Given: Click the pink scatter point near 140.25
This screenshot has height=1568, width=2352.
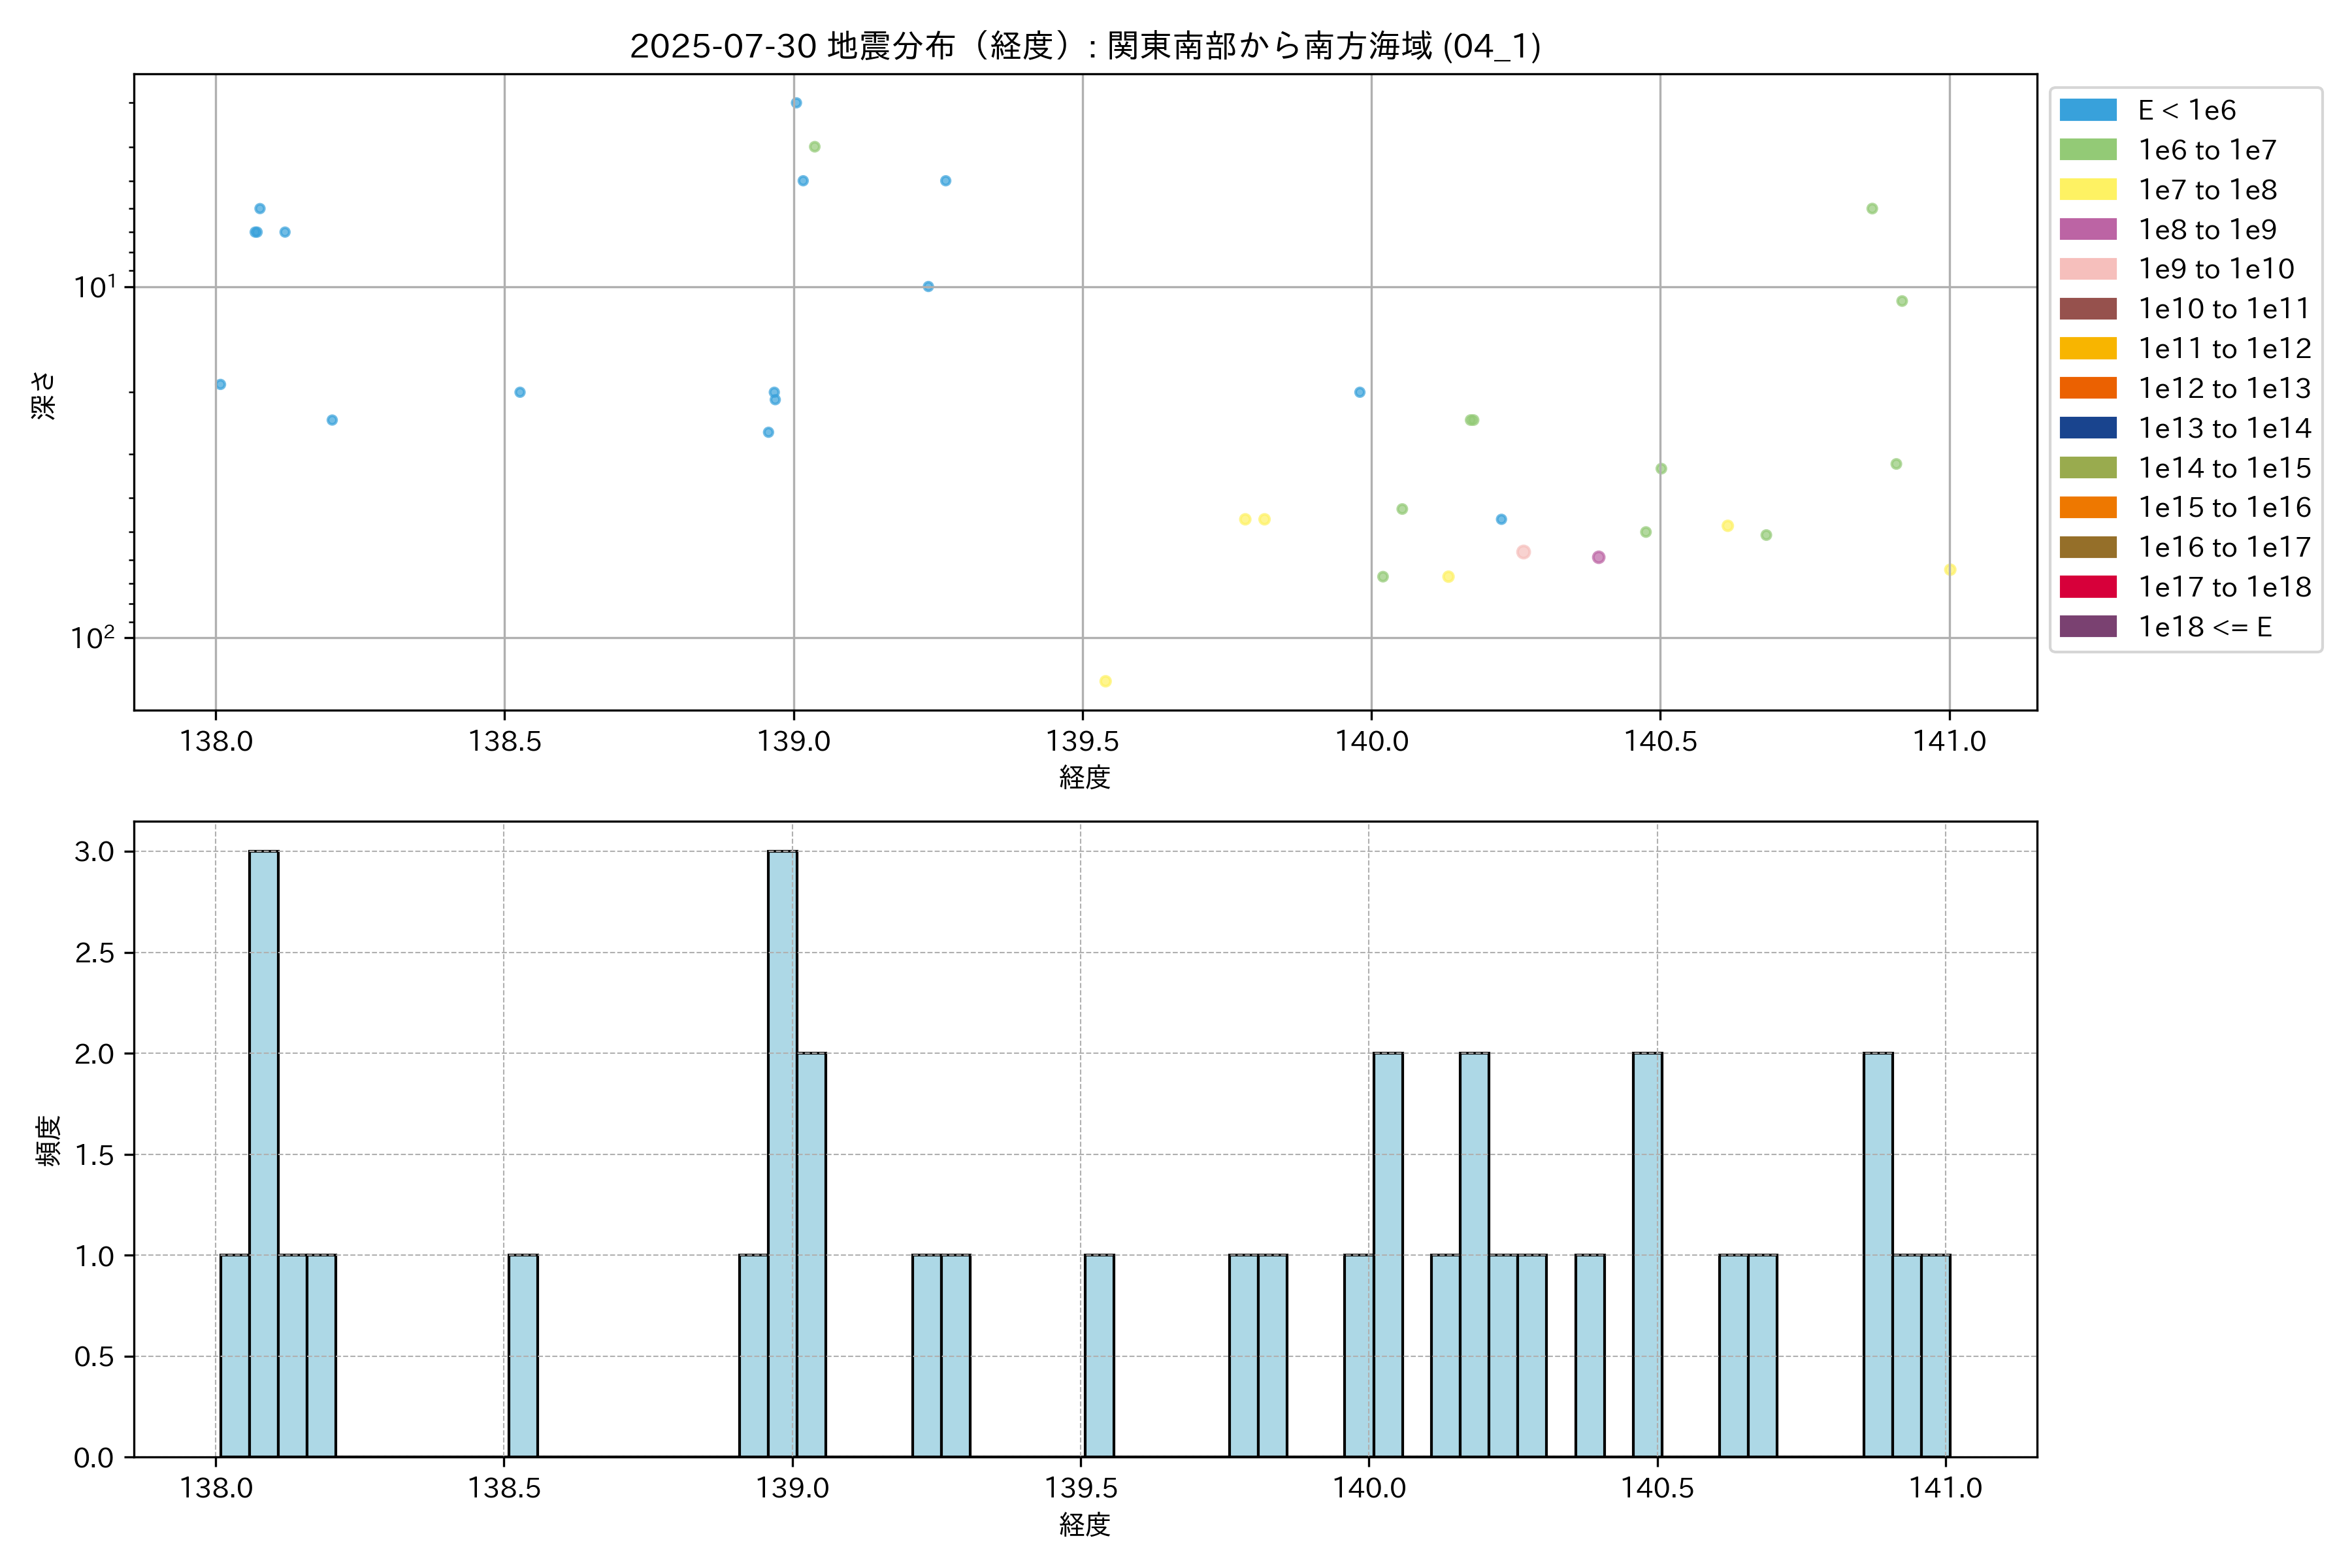Looking at the screenshot, I should coord(1523,552).
